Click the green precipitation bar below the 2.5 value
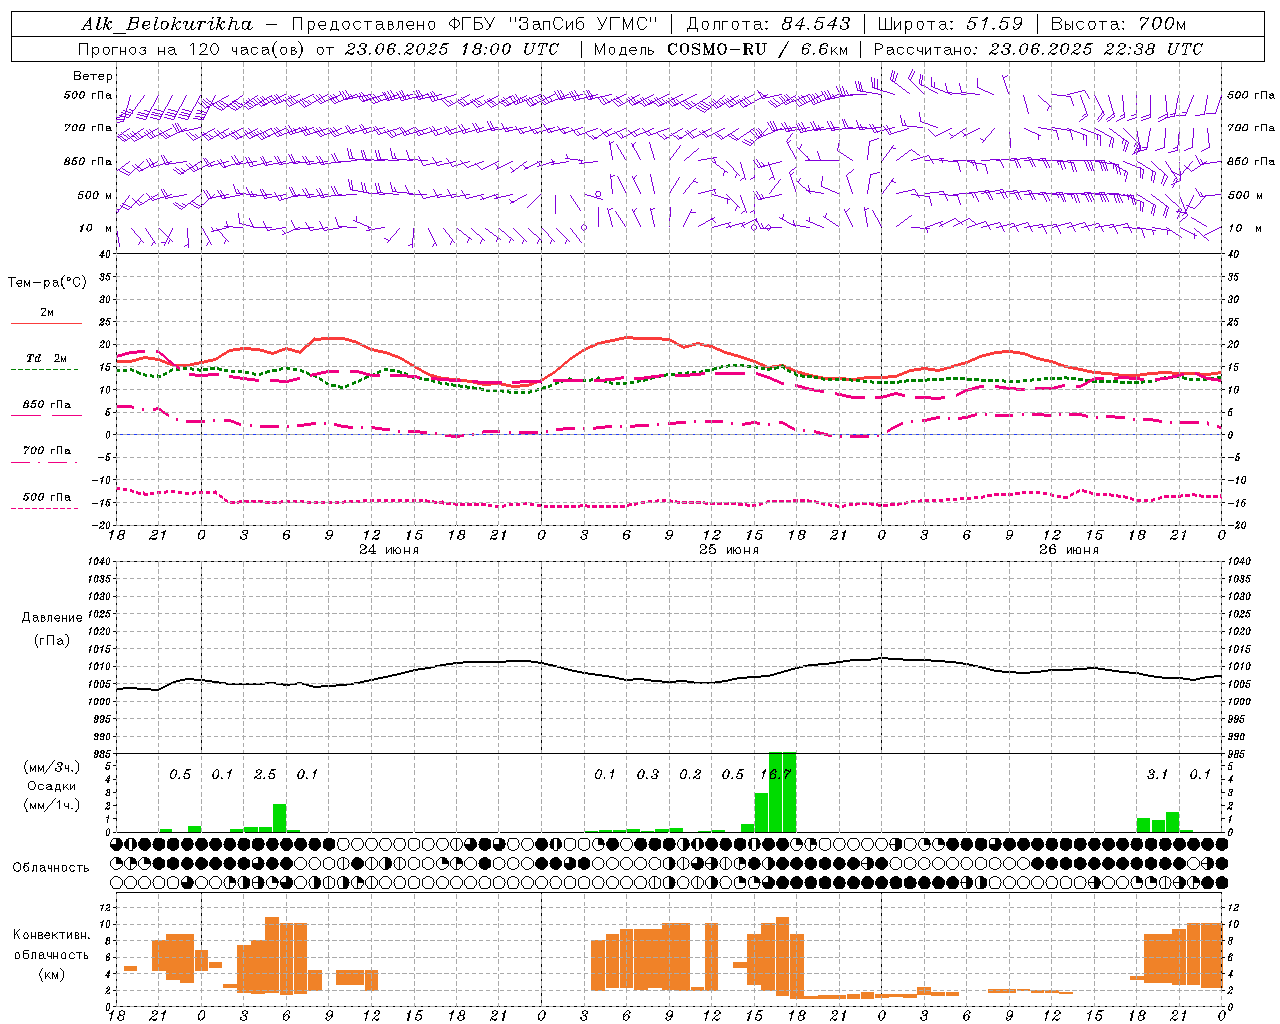The width and height of the screenshot is (1280, 1024). (279, 818)
